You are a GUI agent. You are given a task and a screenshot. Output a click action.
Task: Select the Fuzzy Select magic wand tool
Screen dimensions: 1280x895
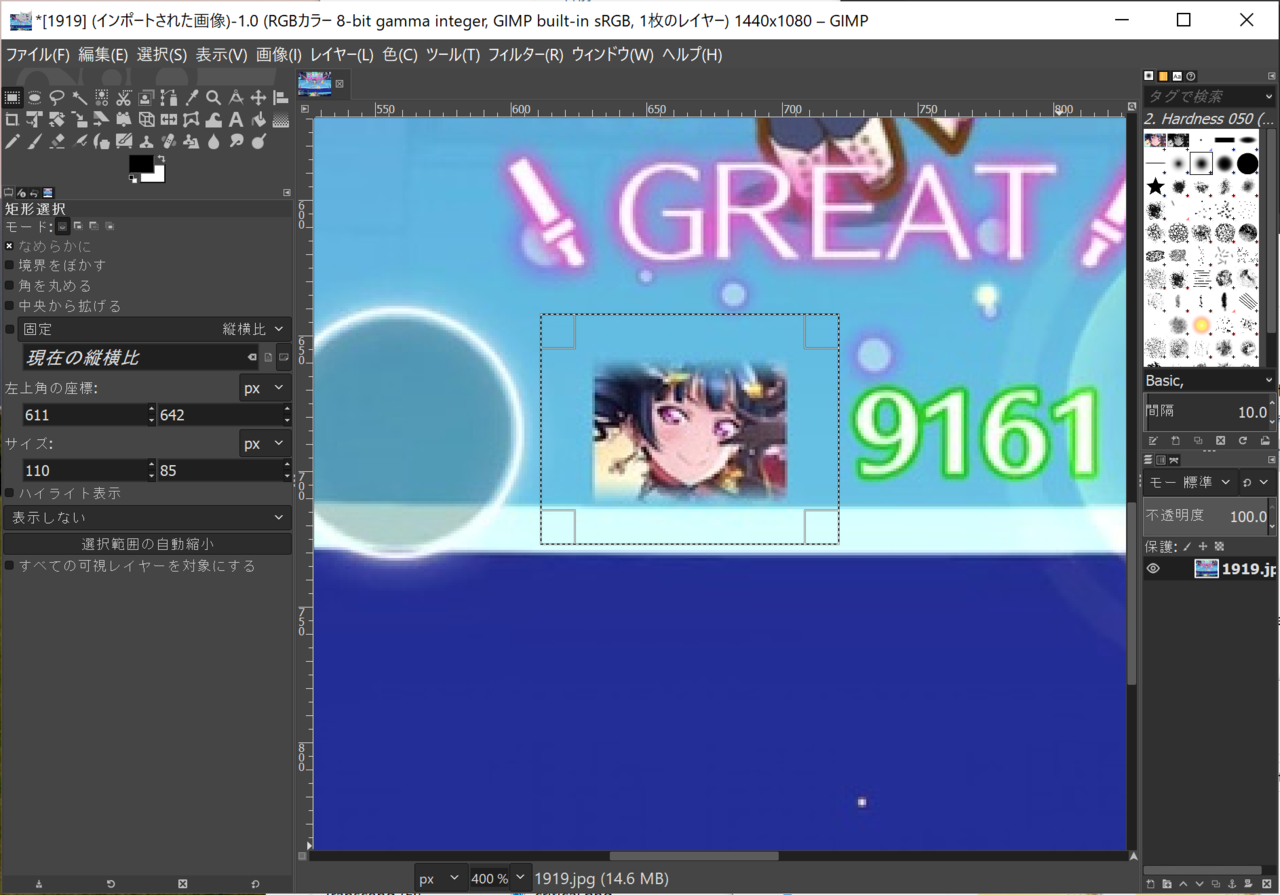(x=79, y=97)
